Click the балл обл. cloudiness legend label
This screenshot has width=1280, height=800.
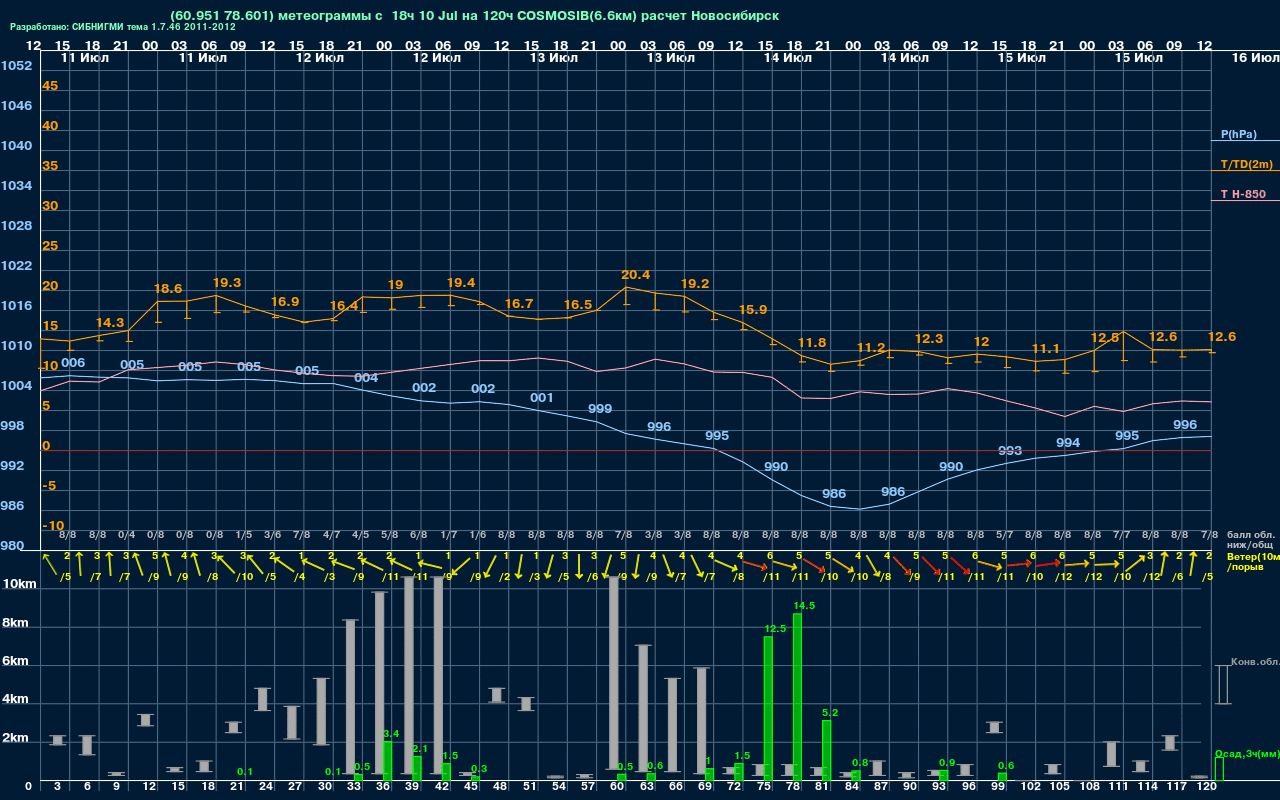point(1251,533)
